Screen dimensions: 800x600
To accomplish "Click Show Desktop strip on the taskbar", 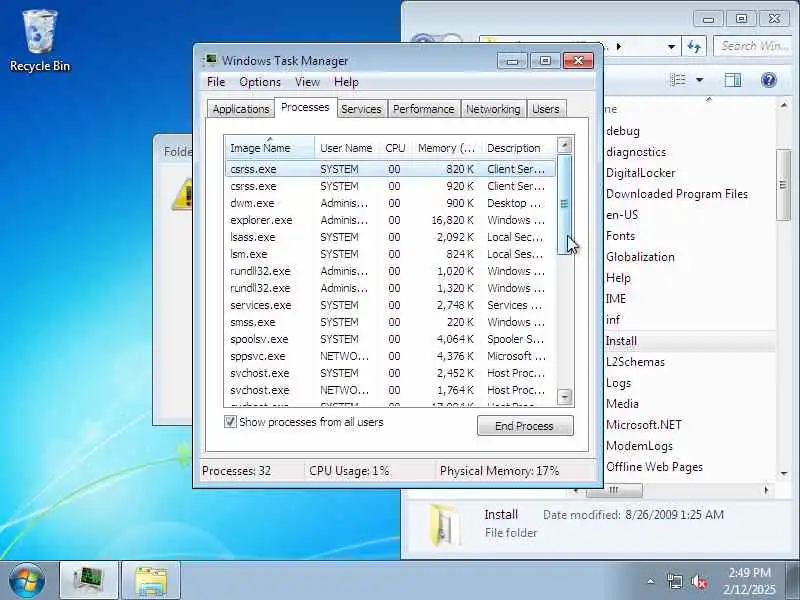I will [793, 581].
